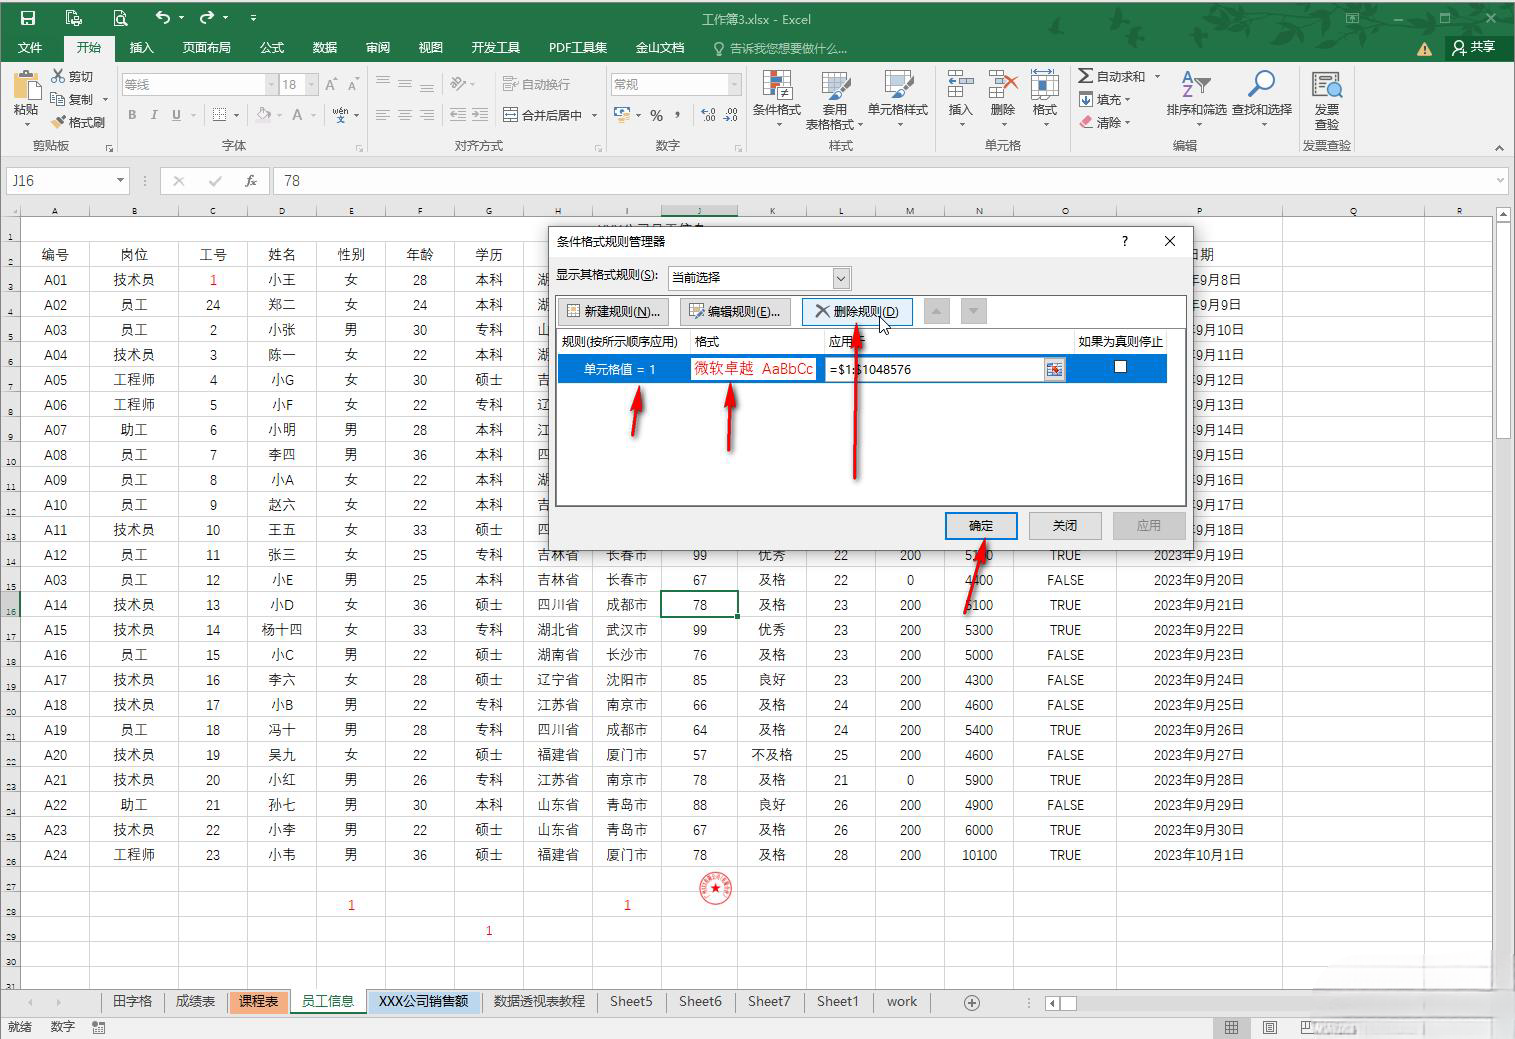The image size is (1515, 1039).
Task: Click the phonetic guide (wén) icon
Action: [340, 115]
